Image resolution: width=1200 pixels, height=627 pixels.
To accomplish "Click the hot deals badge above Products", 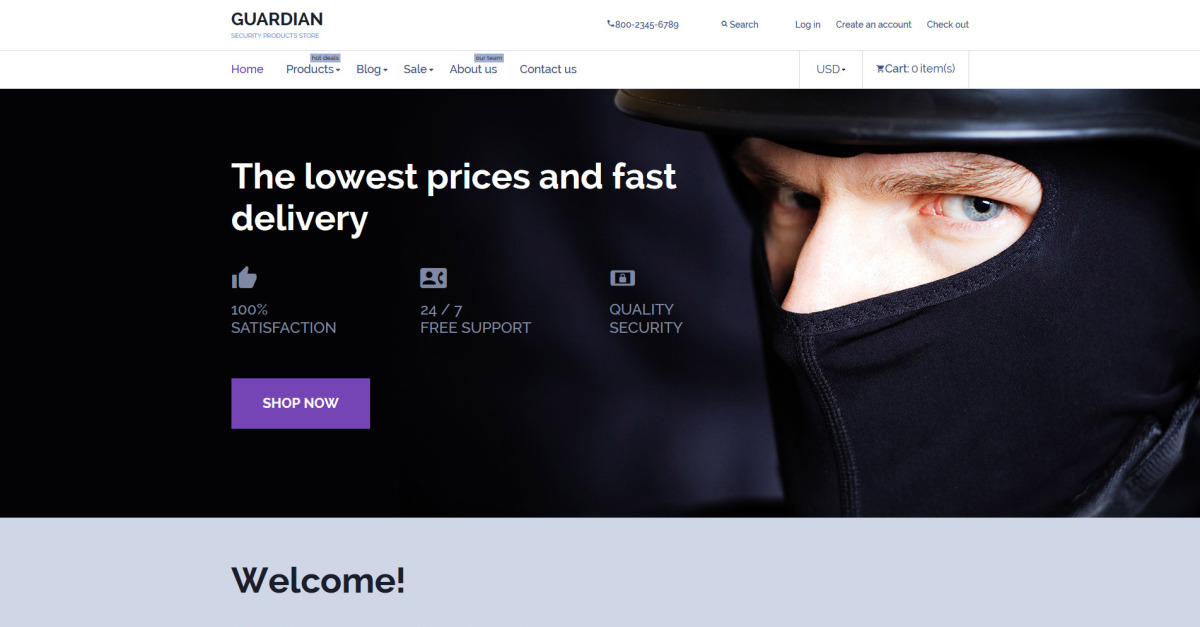I will tap(325, 58).
